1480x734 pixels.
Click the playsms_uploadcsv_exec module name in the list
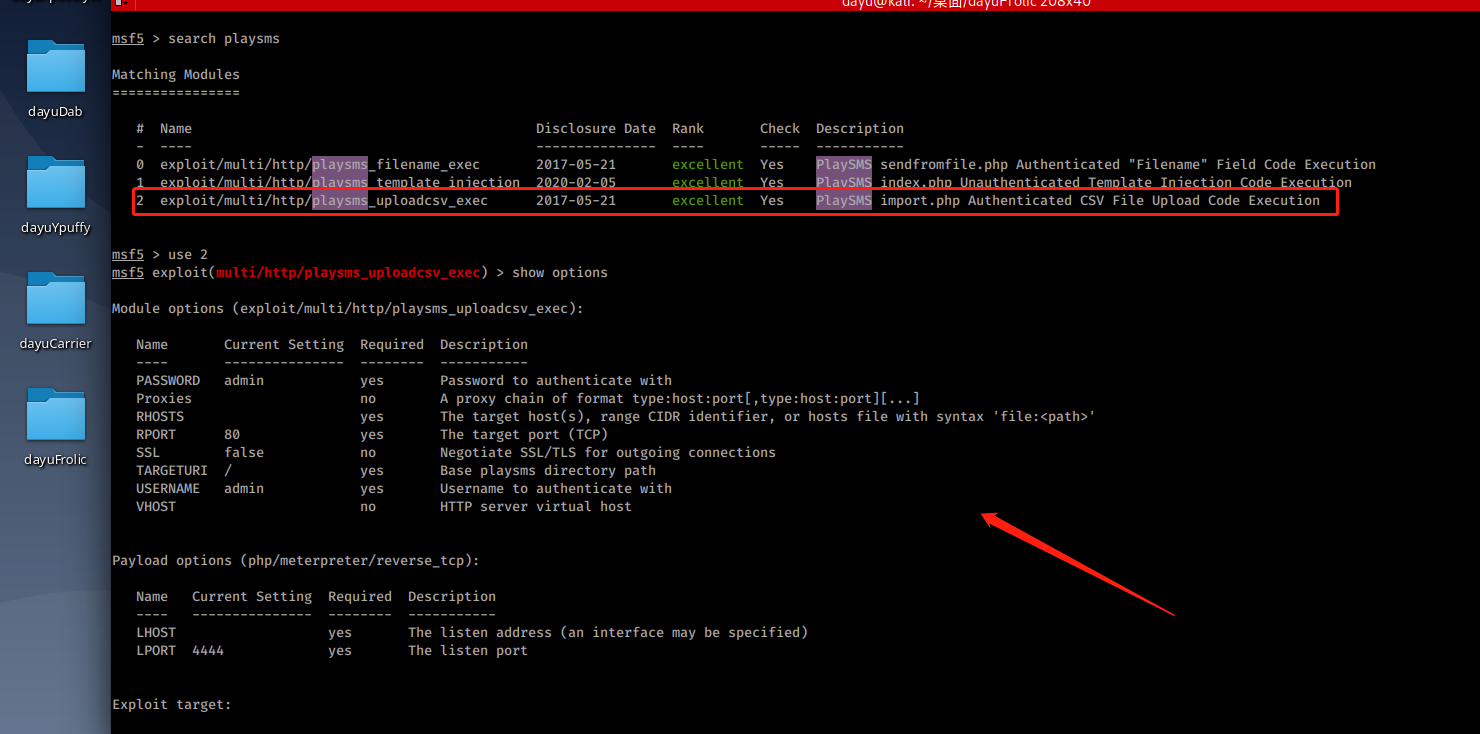click(x=324, y=201)
